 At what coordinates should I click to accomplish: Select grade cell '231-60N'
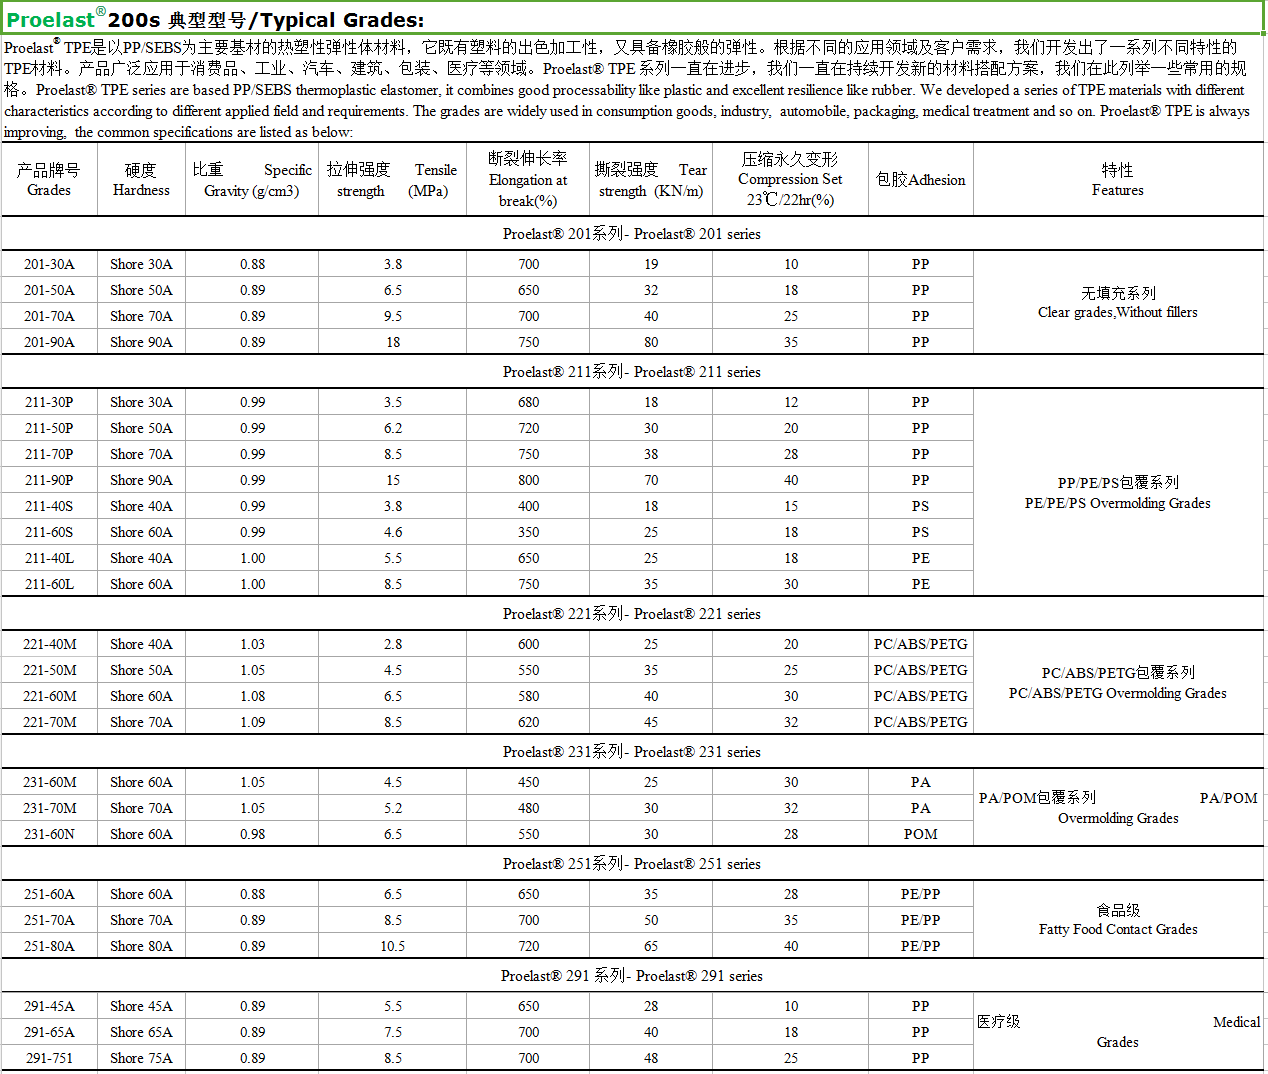tap(49, 834)
